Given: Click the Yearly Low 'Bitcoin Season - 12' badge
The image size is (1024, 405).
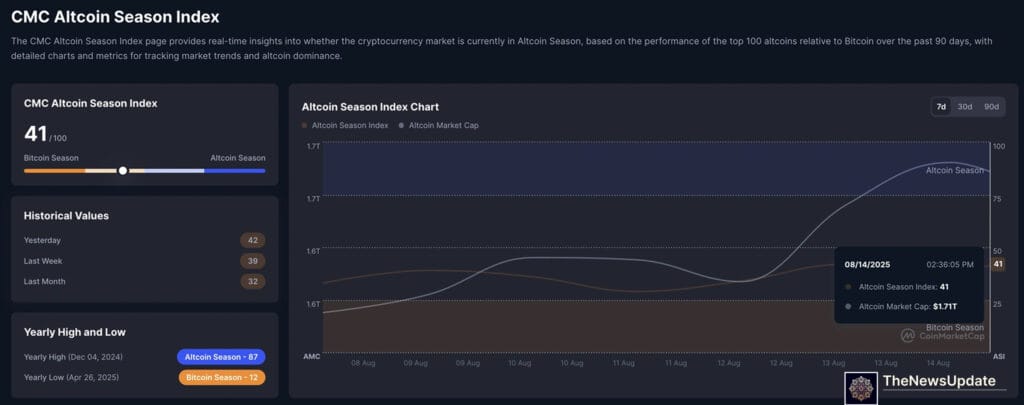Looking at the screenshot, I should tap(221, 378).
